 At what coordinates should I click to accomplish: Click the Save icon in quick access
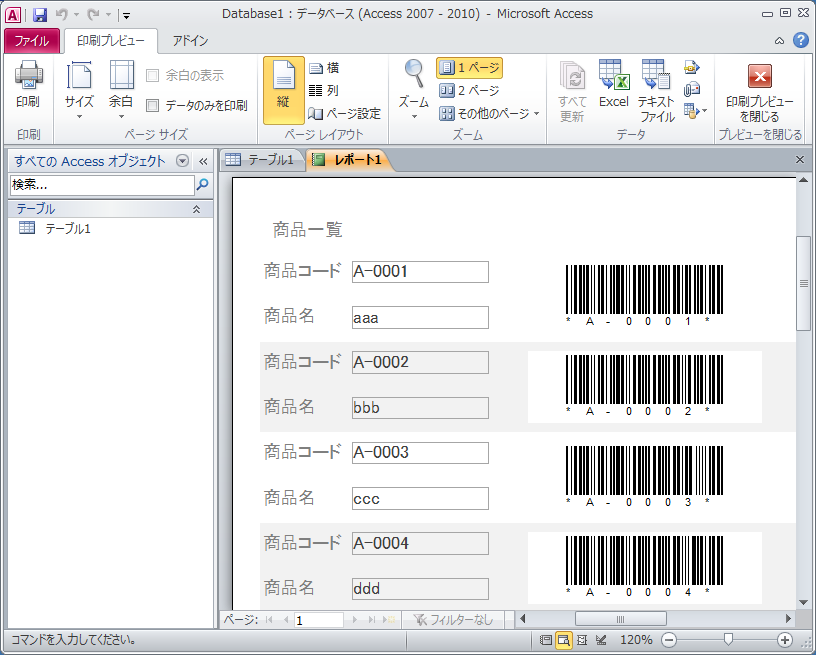pos(40,14)
